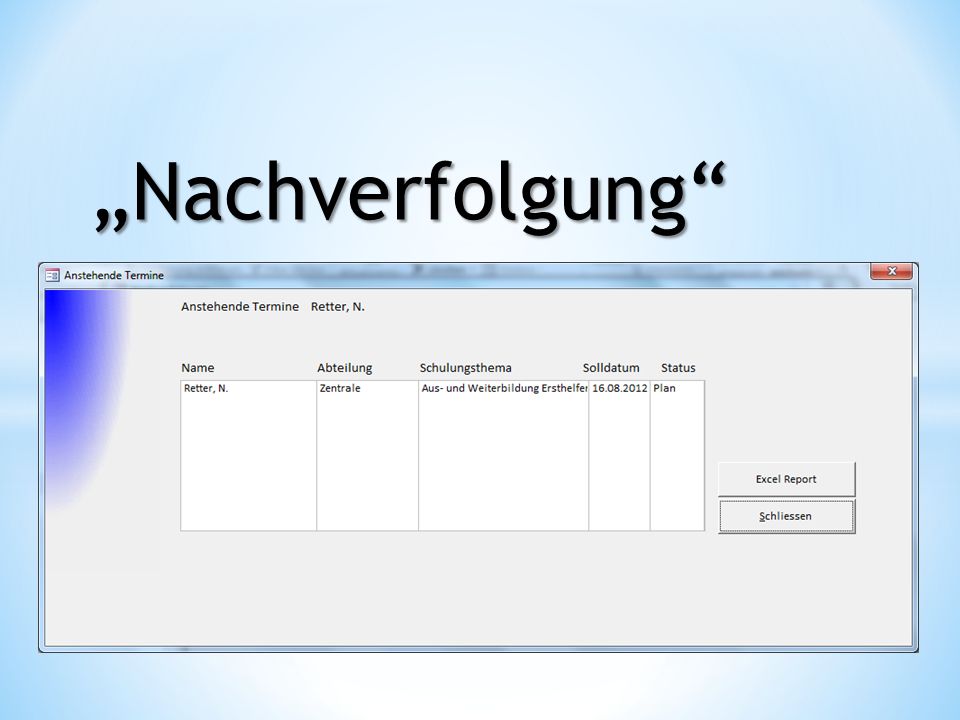Viewport: 960px width, 720px height.
Task: Click the 'Anstehende Termine' window title text
Action: [x=114, y=276]
